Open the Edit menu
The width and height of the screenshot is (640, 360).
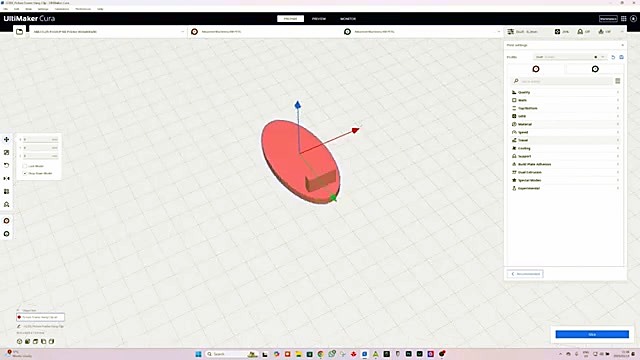16,9
